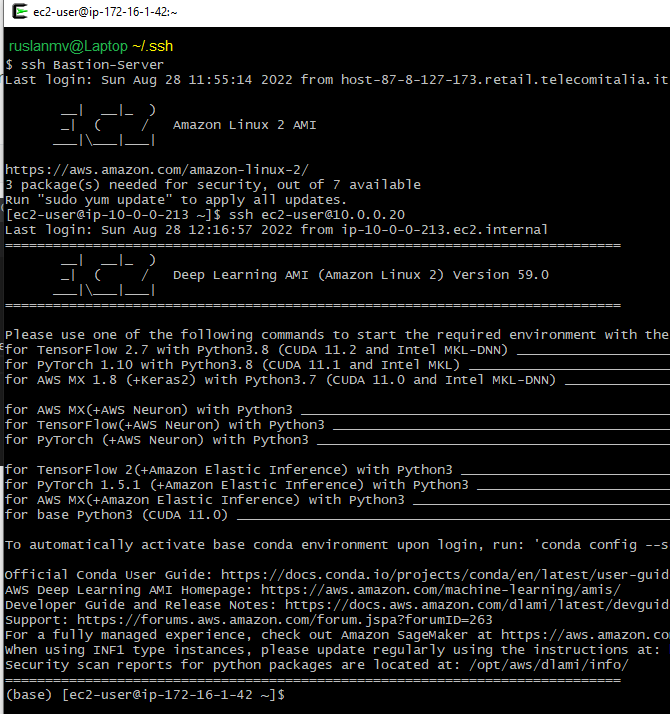
Task: Click the ruslanmv@Laptop prompt text
Action: point(68,46)
